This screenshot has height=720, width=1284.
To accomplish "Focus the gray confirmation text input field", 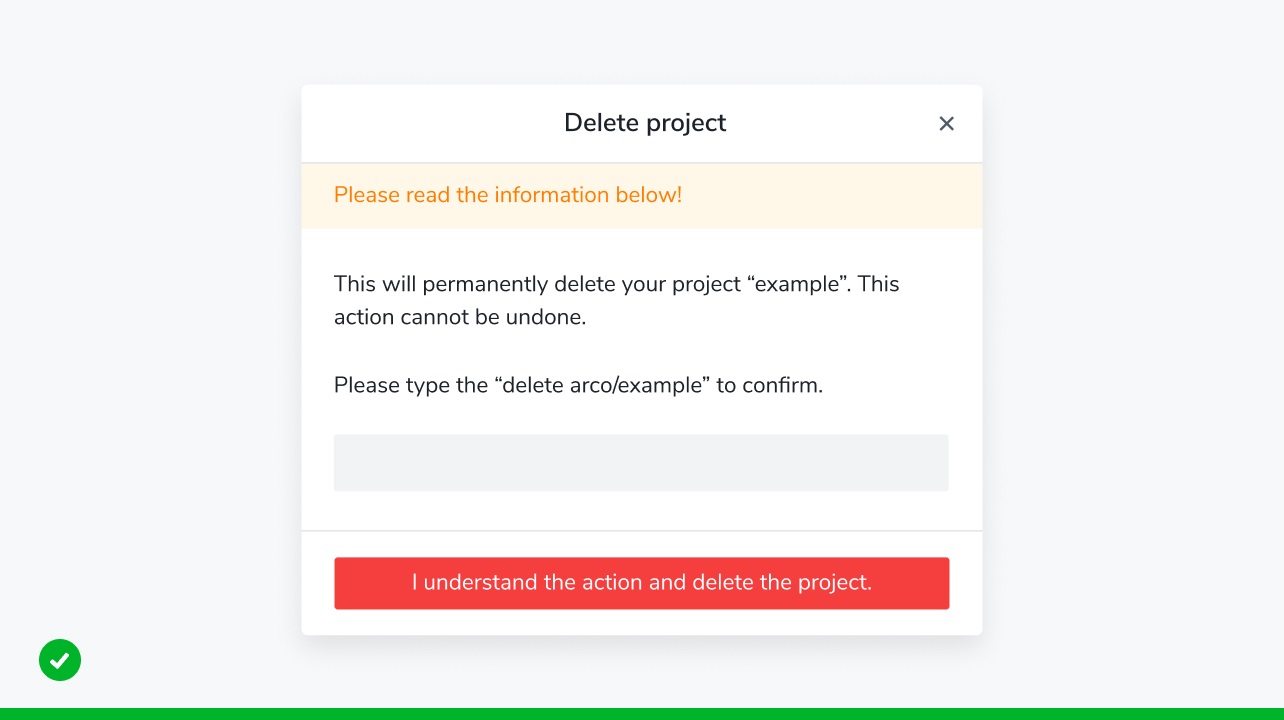I will tap(641, 462).
